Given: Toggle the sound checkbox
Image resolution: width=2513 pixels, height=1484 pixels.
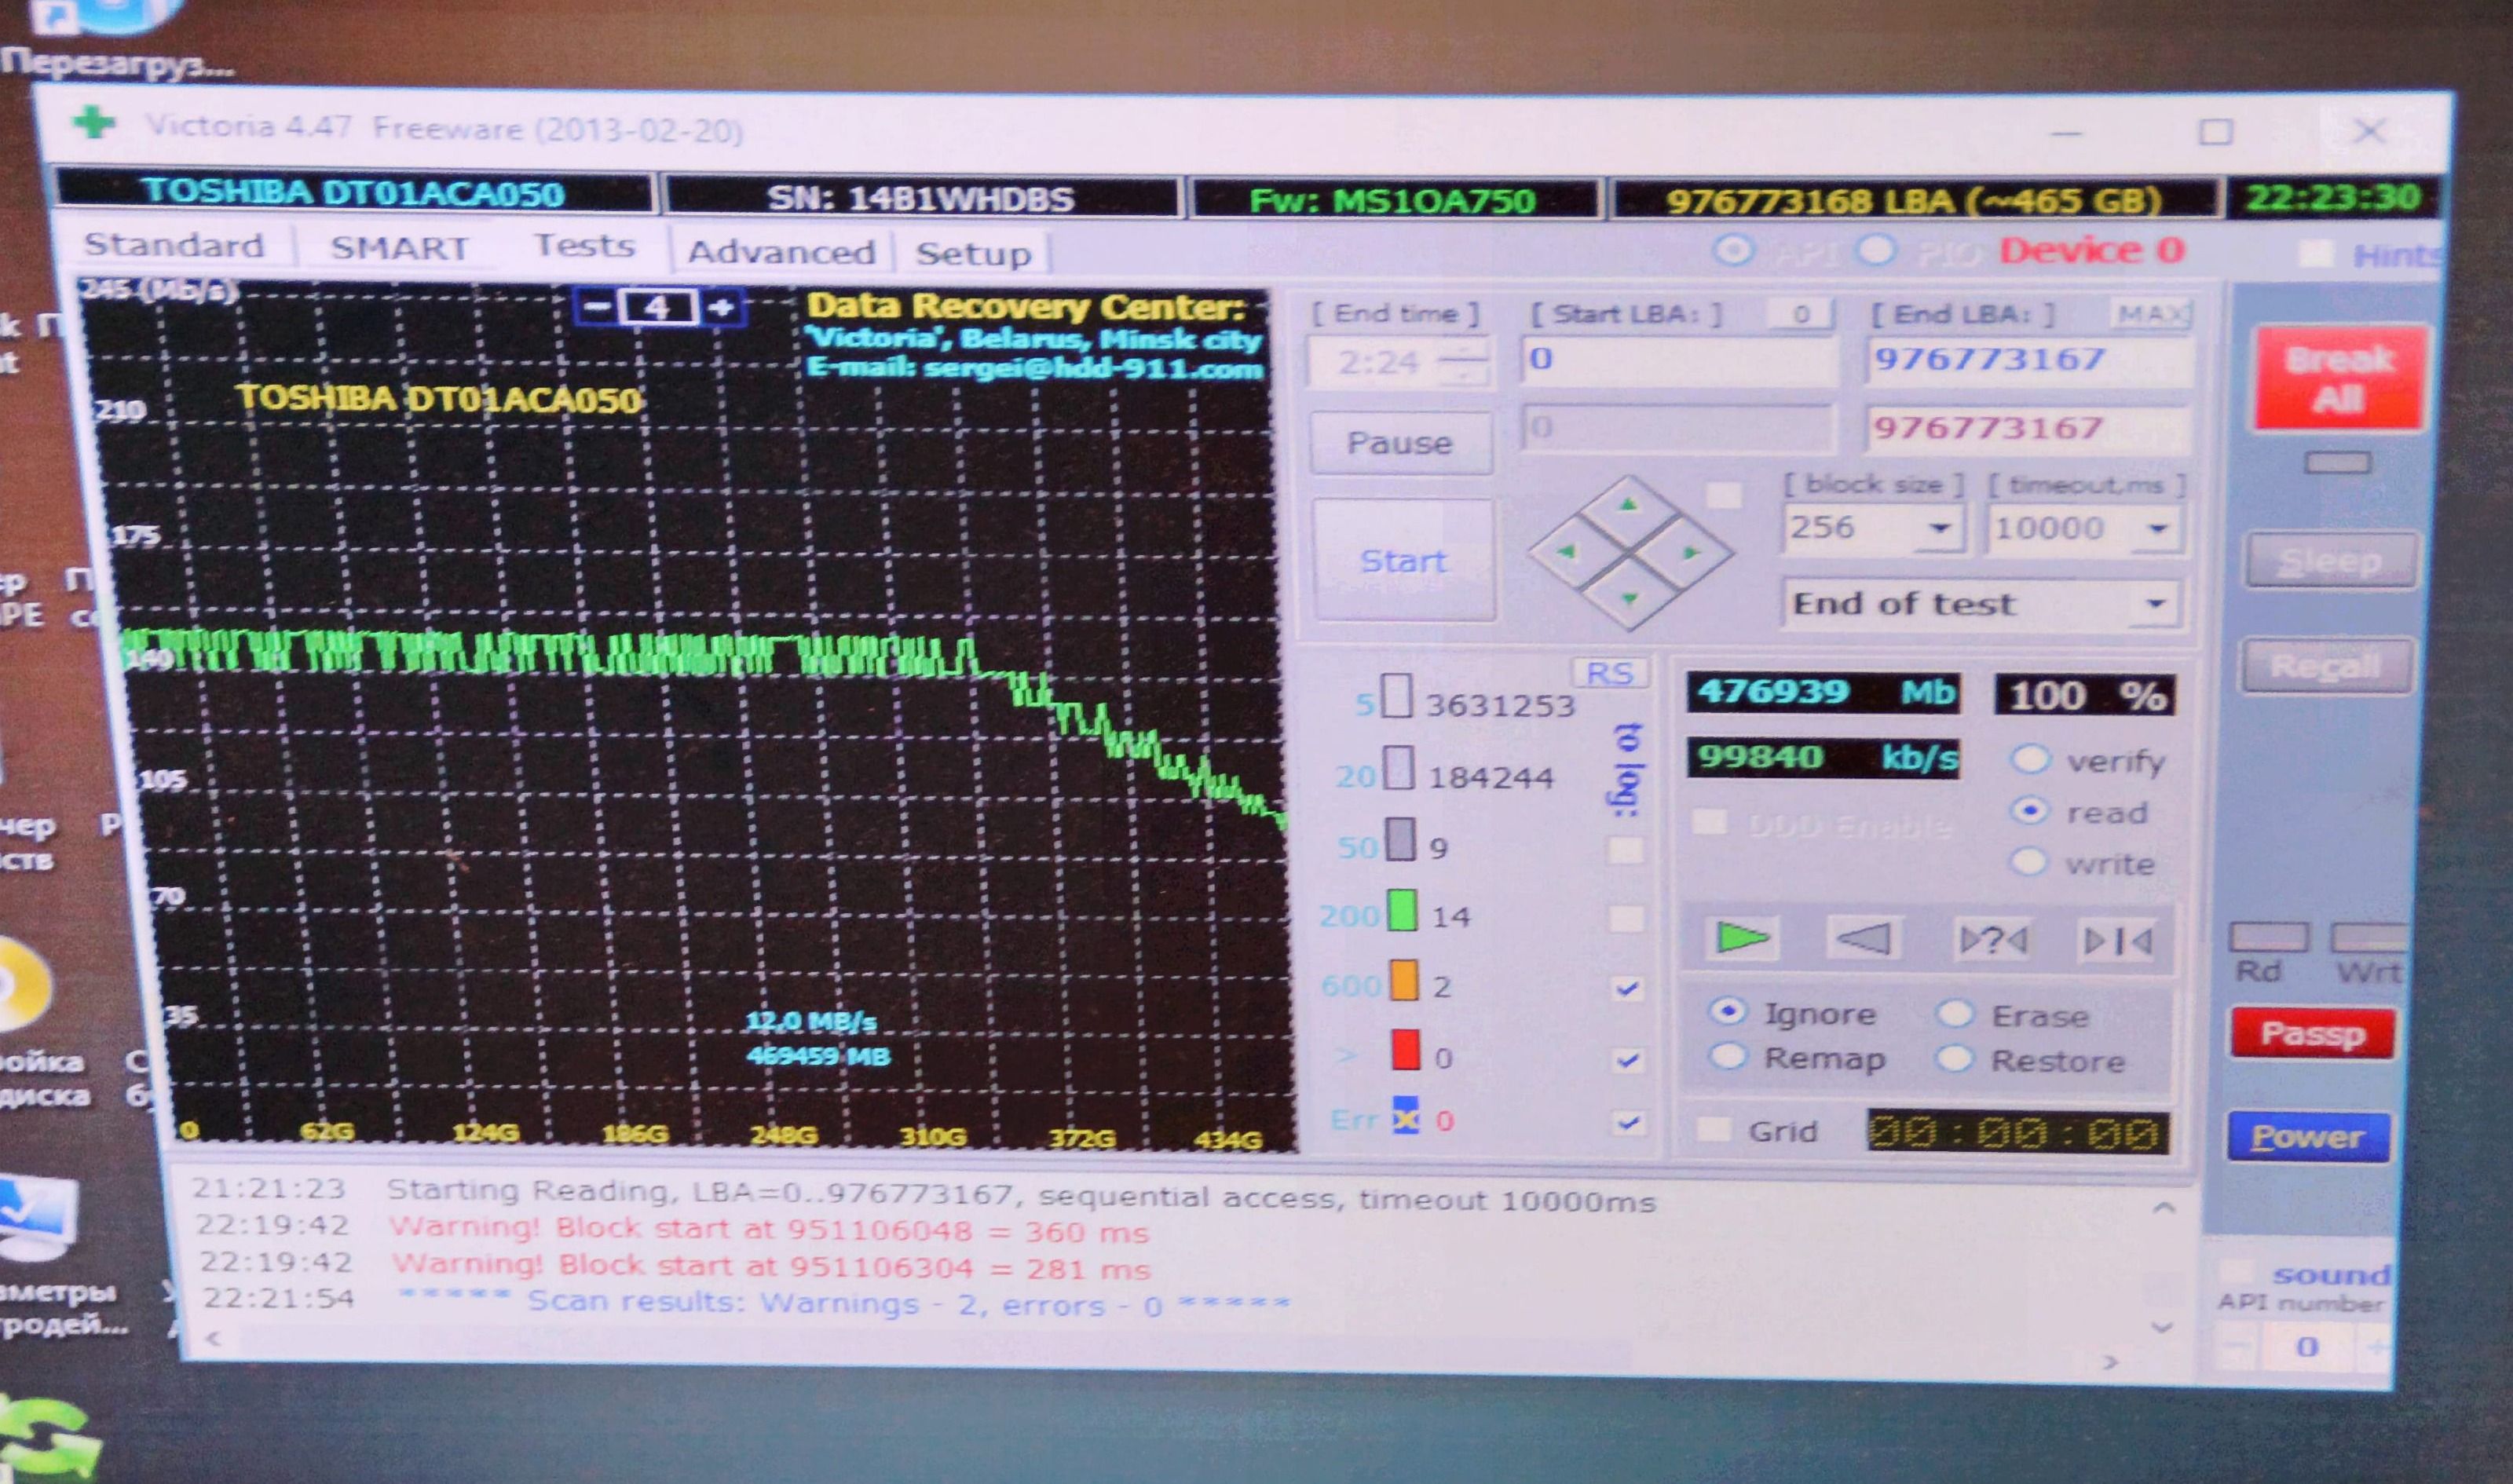Looking at the screenshot, I should point(2234,1272).
